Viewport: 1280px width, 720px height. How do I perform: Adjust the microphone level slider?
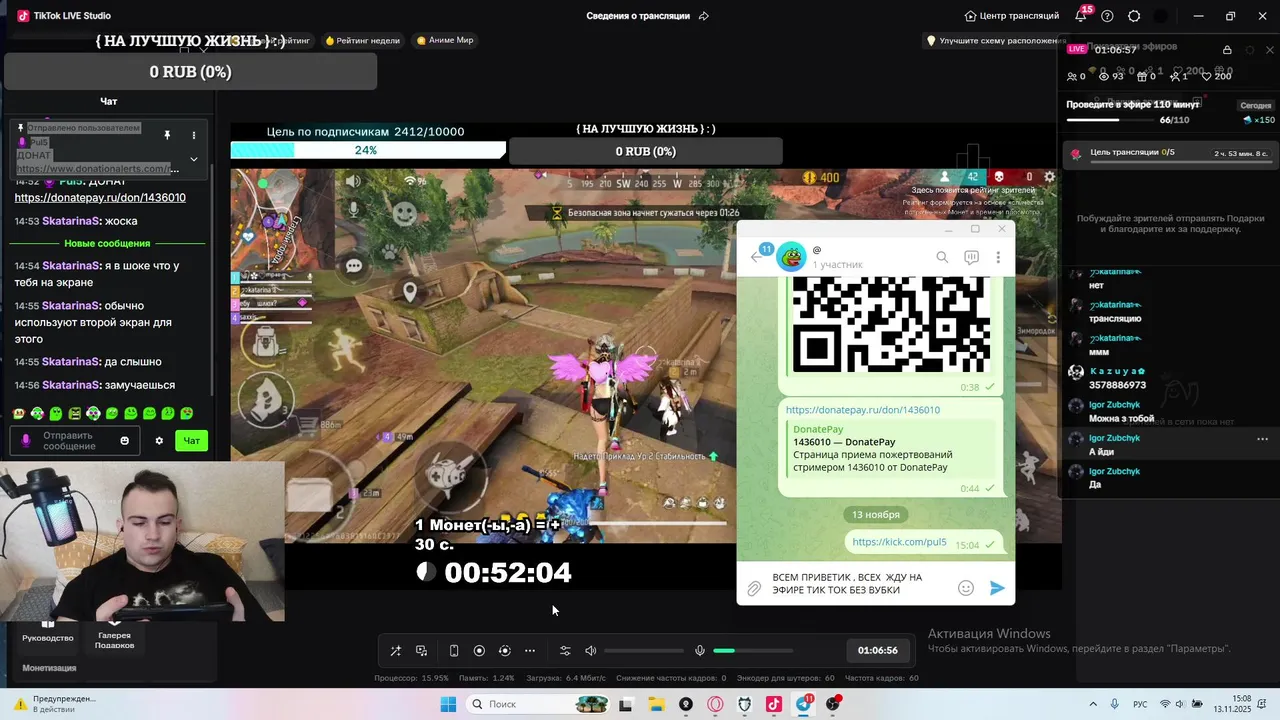coord(753,651)
